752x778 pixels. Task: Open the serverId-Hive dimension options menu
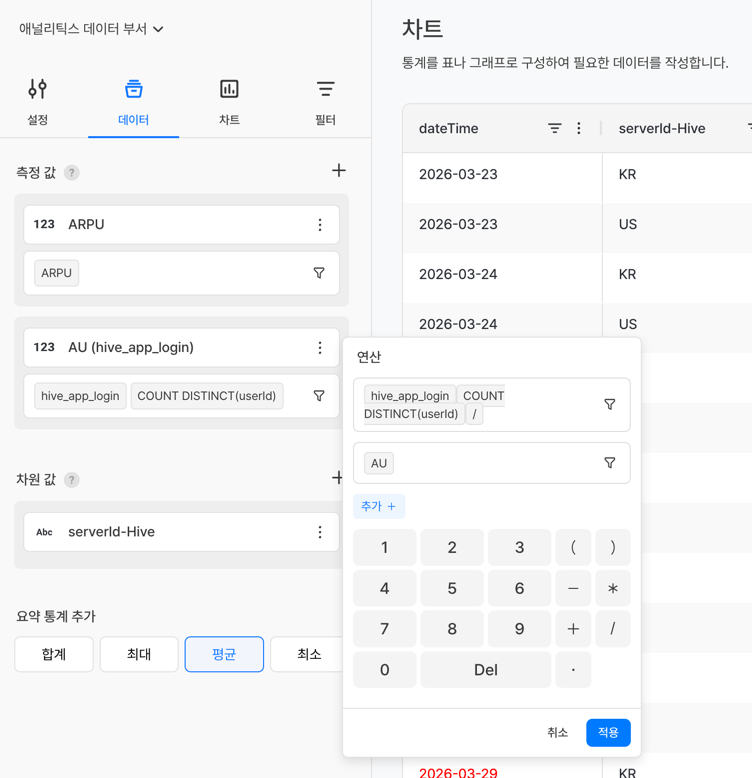coord(320,532)
